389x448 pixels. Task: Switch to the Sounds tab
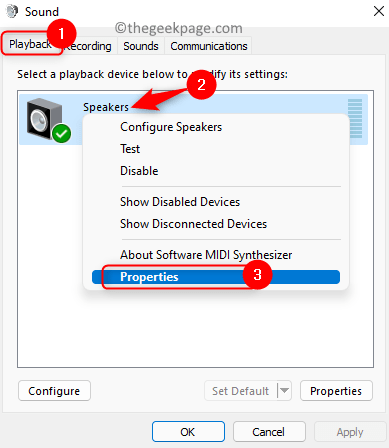click(x=141, y=46)
